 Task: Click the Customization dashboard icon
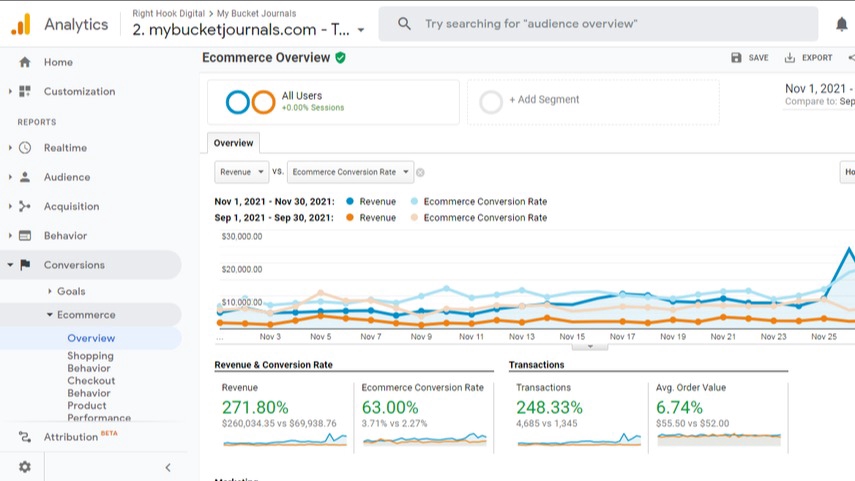(x=25, y=91)
